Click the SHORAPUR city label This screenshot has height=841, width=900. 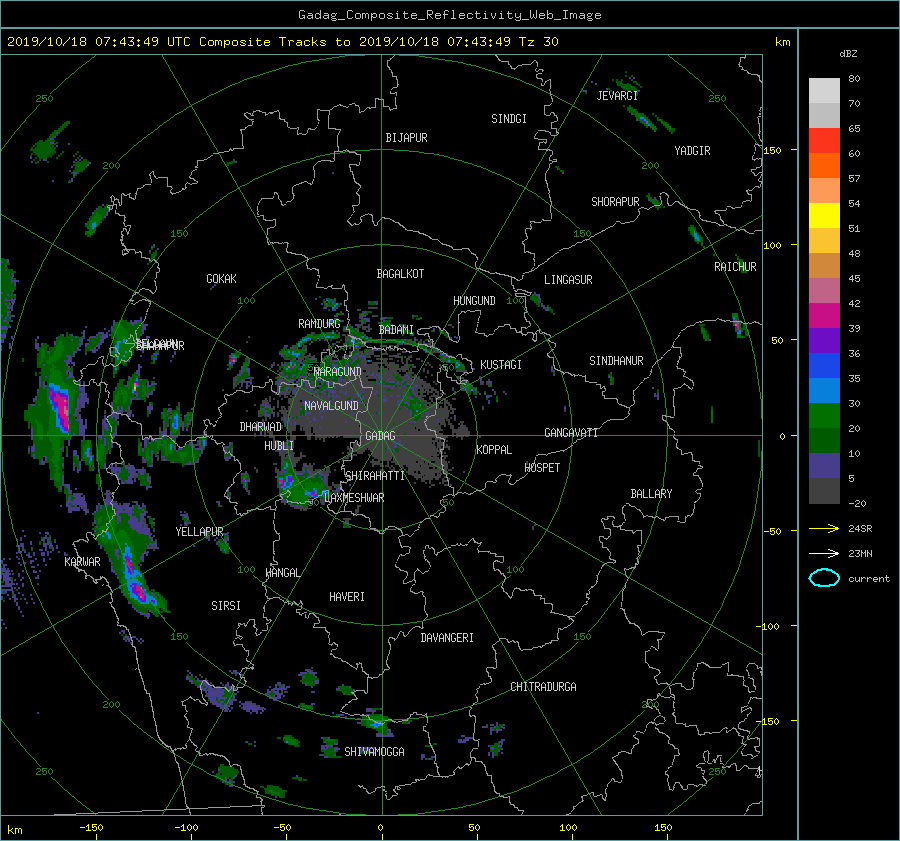click(x=615, y=202)
